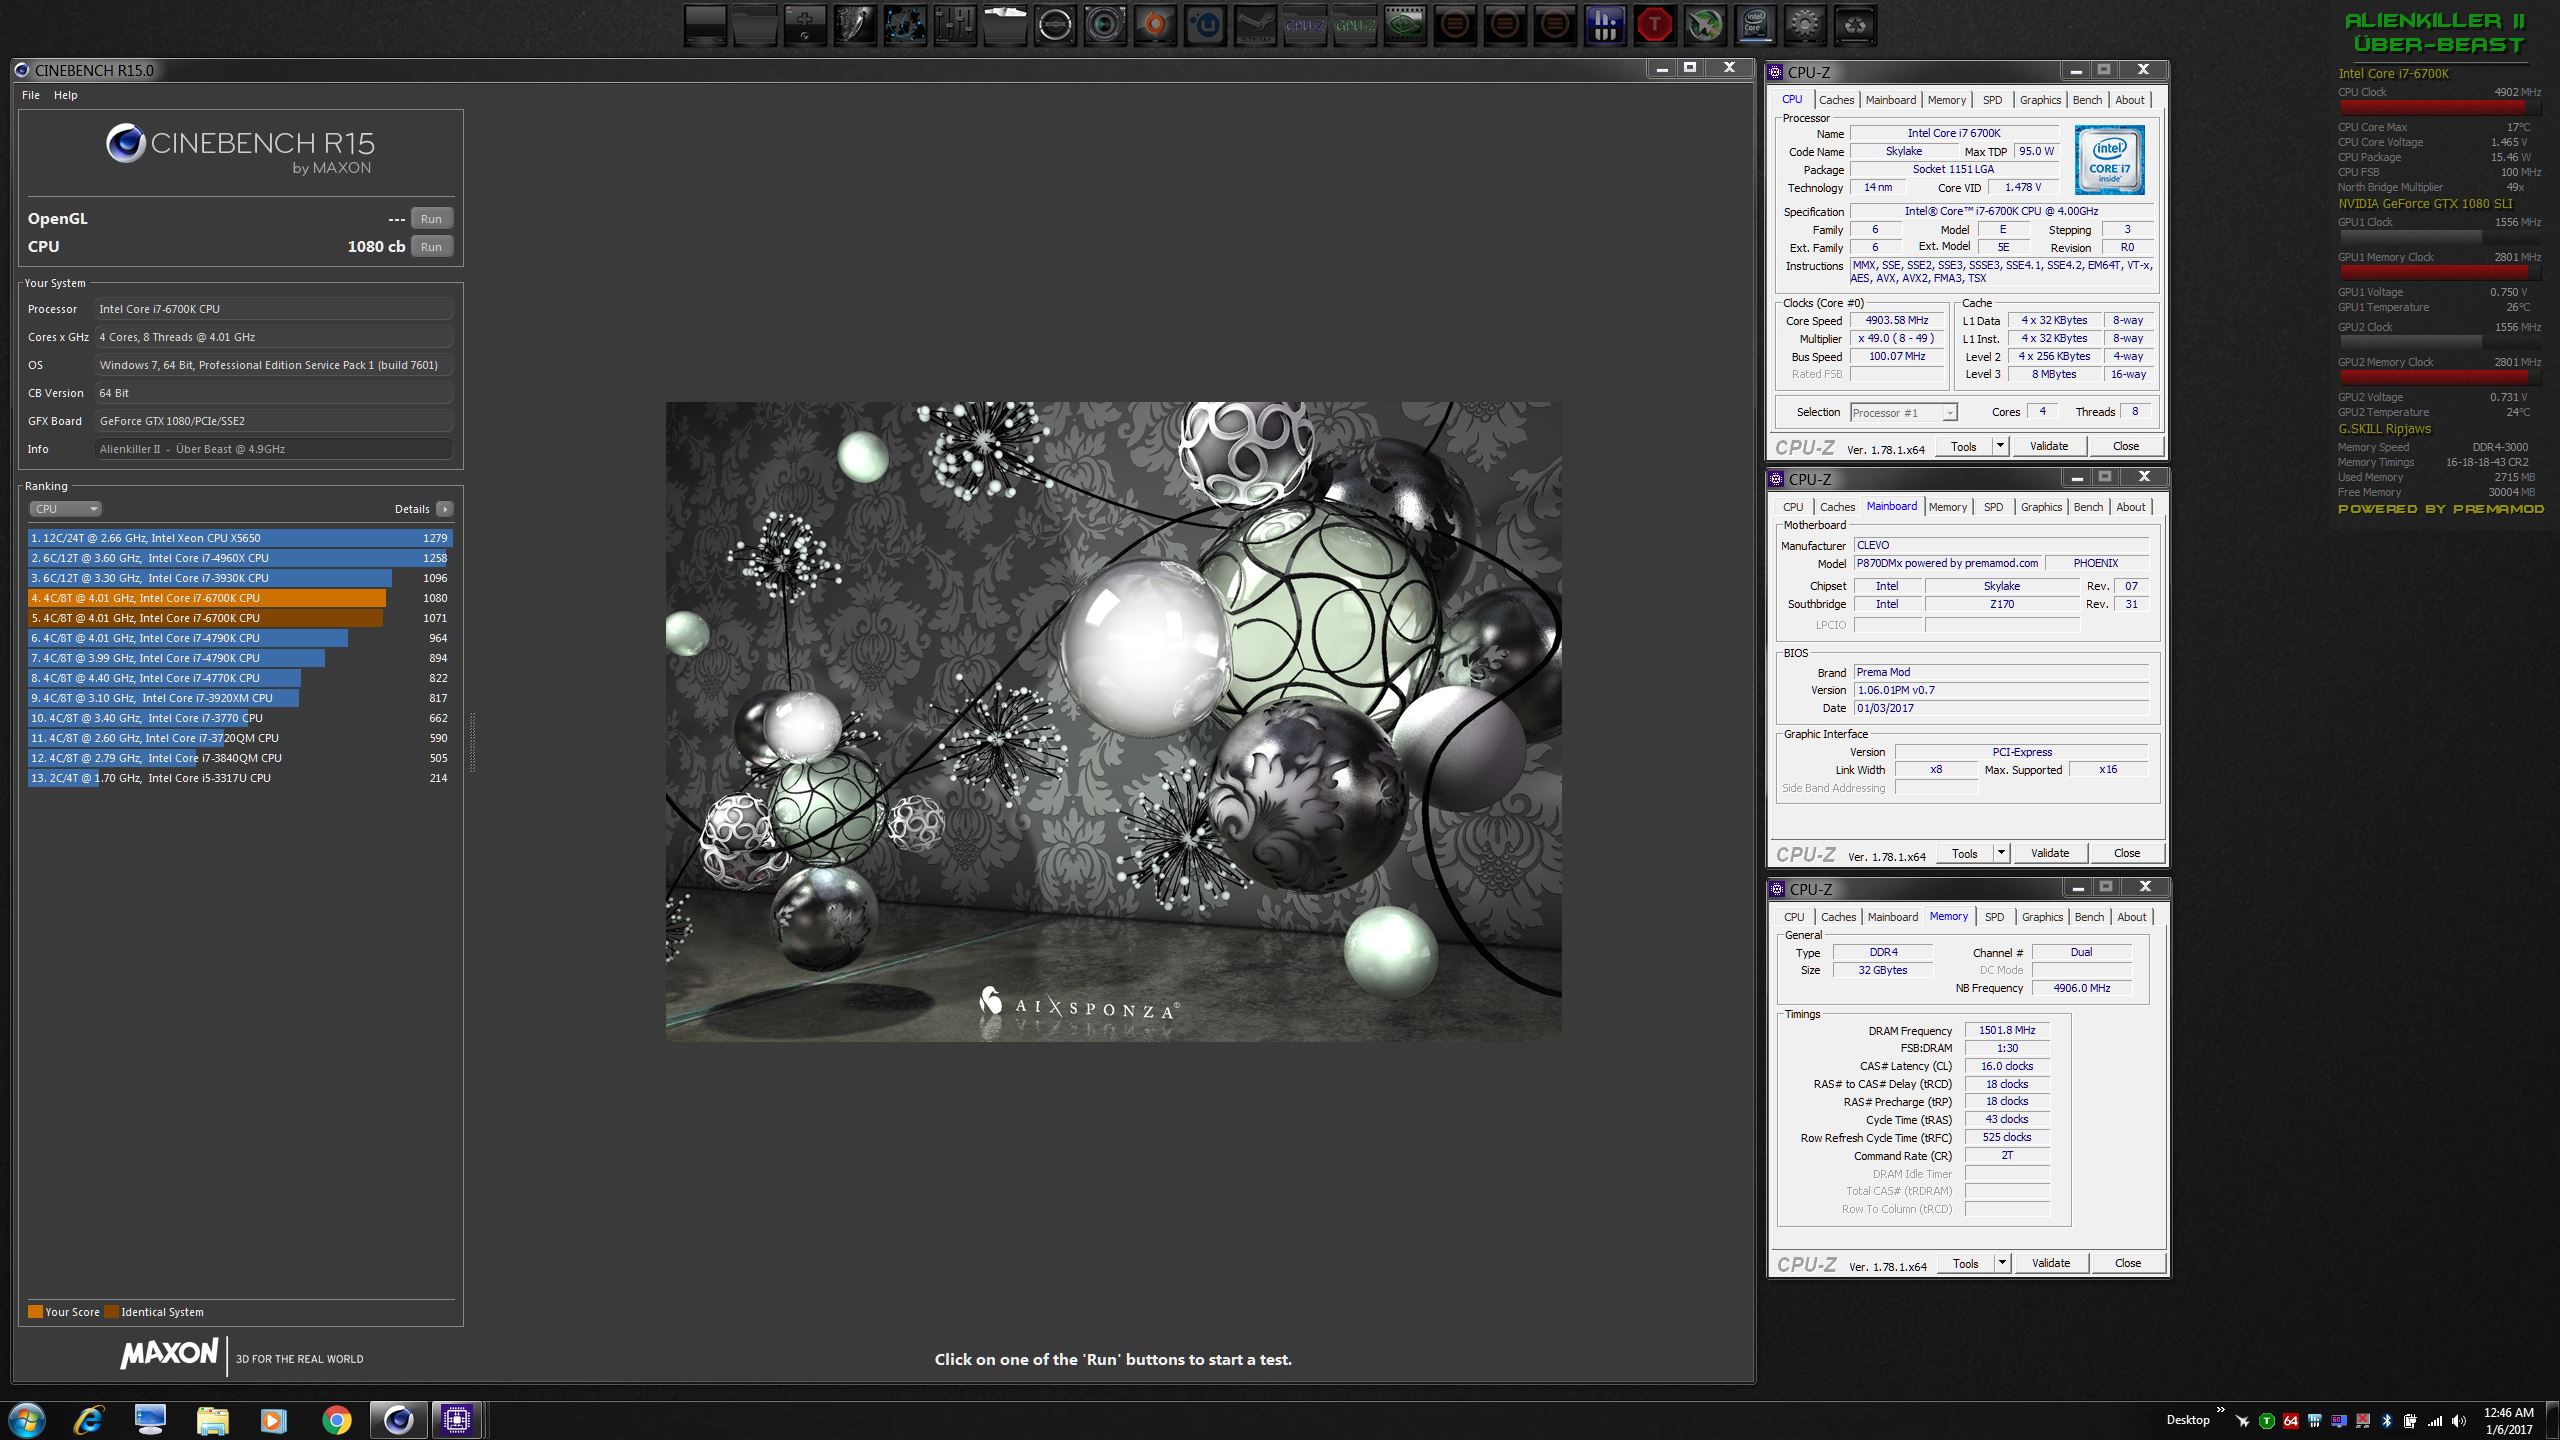
Task: Click the Cinebench taskbar icon
Action: coord(398,1419)
